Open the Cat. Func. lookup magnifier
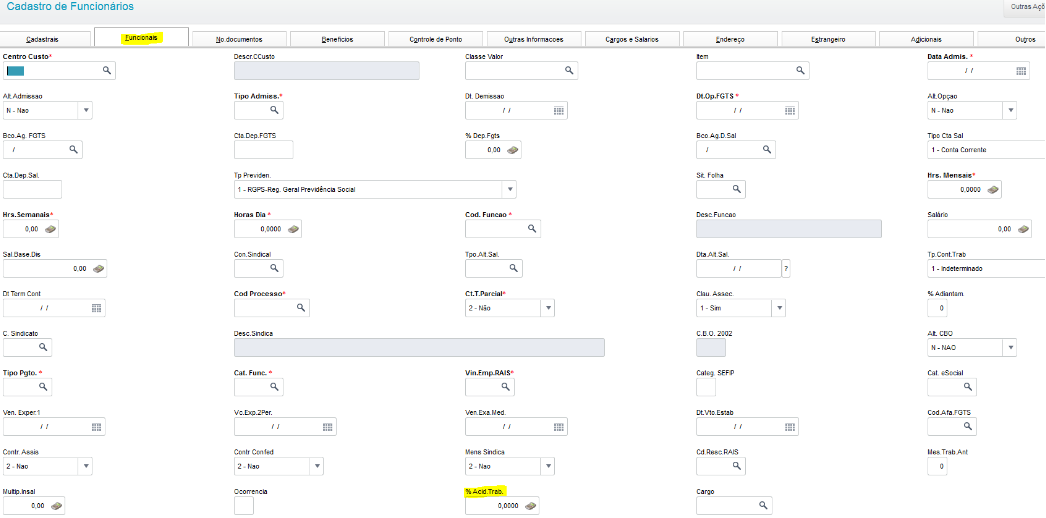The image size is (1046, 518). (274, 387)
